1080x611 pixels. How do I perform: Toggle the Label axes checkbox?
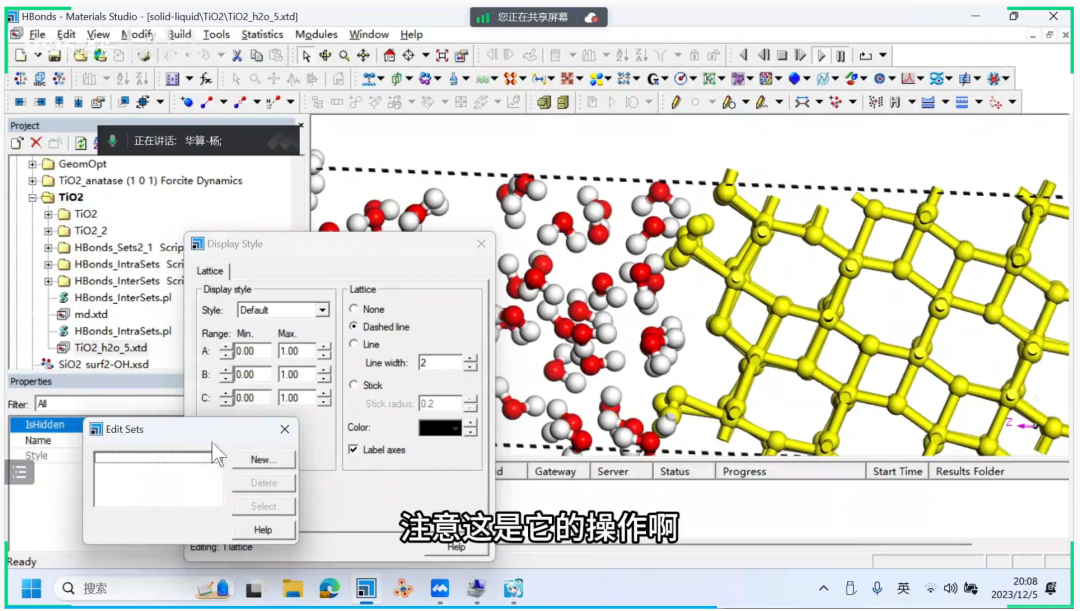tap(353, 450)
